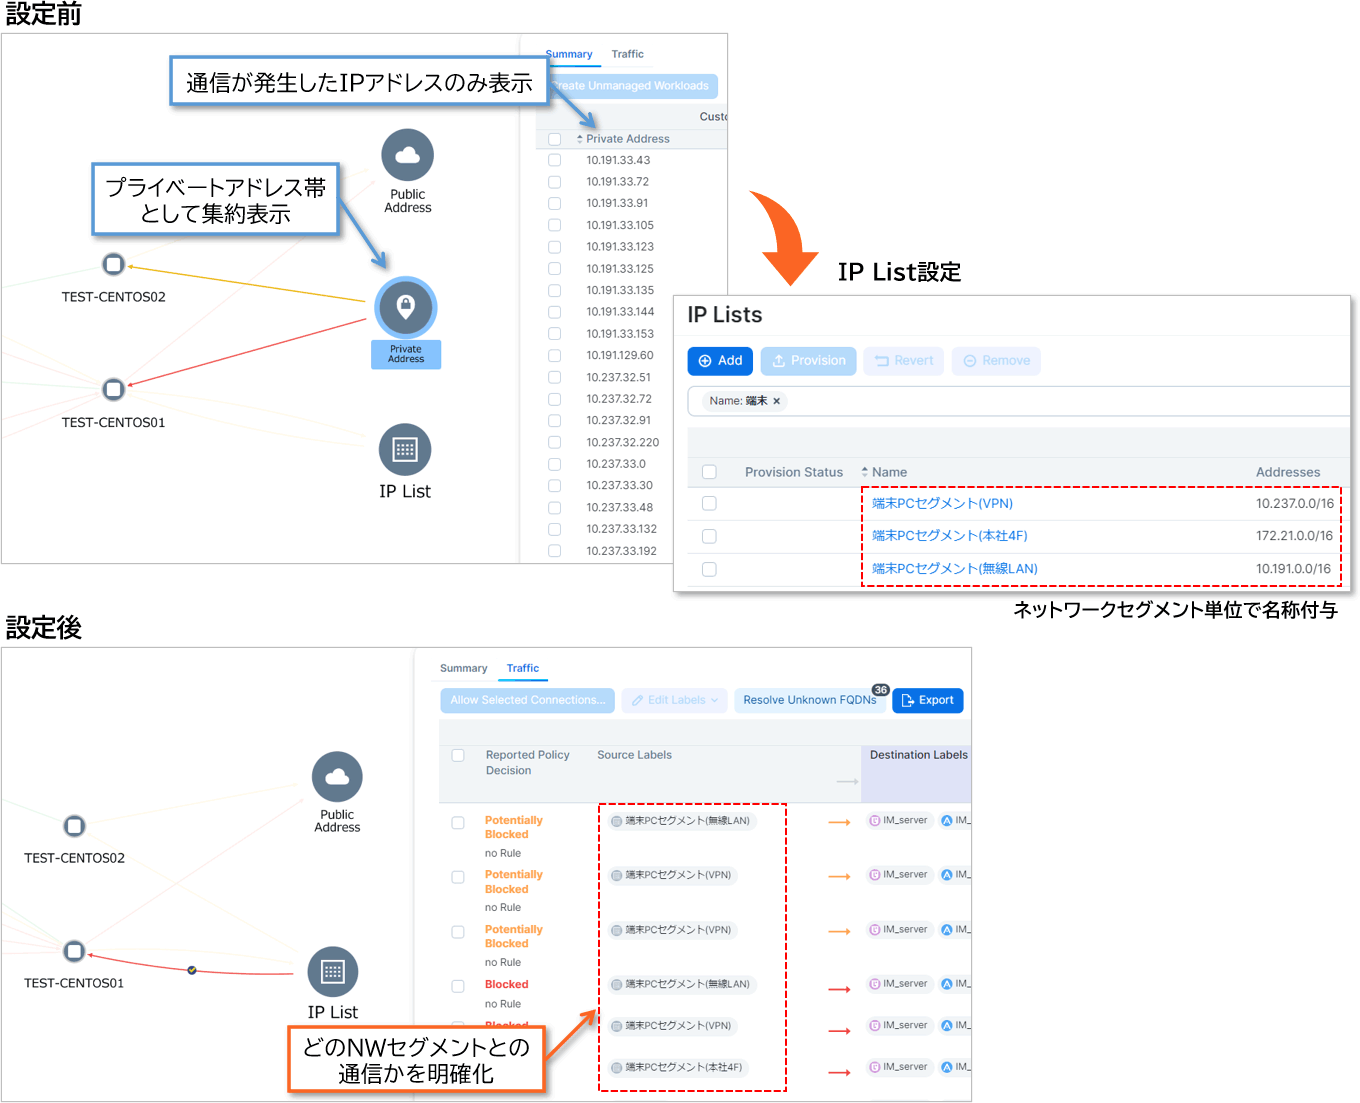Open the 端末PCセグメント(本社4F) IP list link
This screenshot has height=1103, width=1360.
pyautogui.click(x=949, y=536)
